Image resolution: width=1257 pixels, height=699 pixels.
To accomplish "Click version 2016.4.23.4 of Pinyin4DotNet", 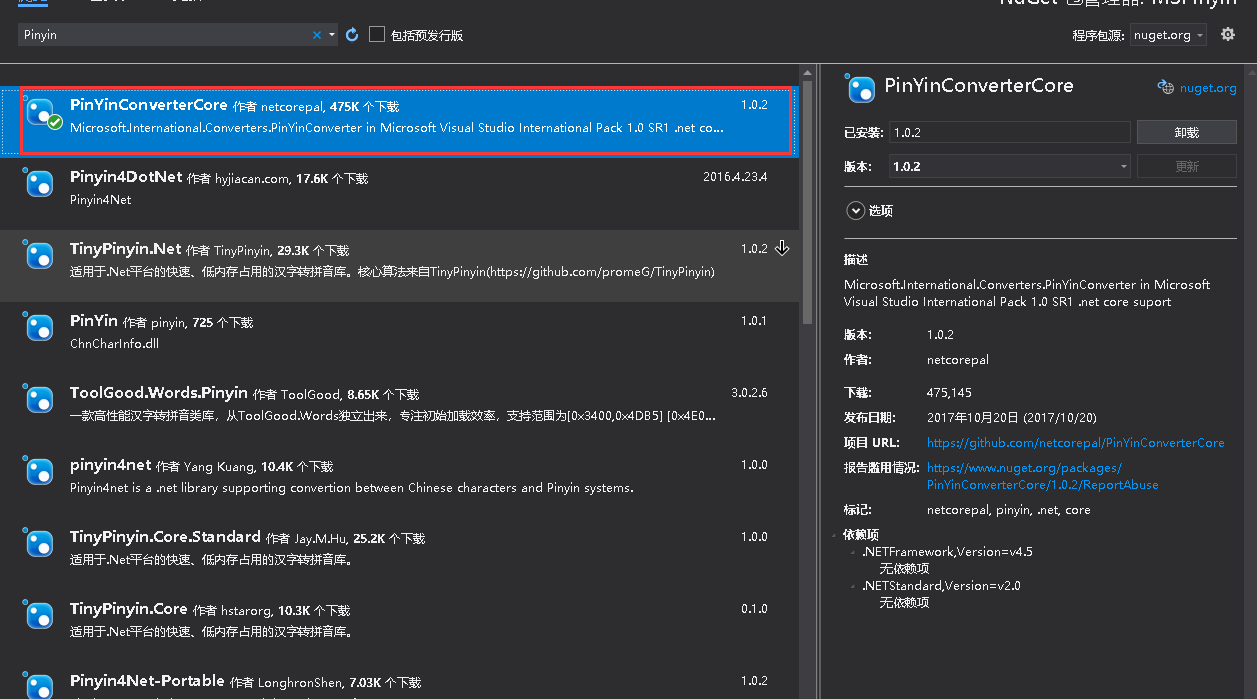I will click(735, 177).
